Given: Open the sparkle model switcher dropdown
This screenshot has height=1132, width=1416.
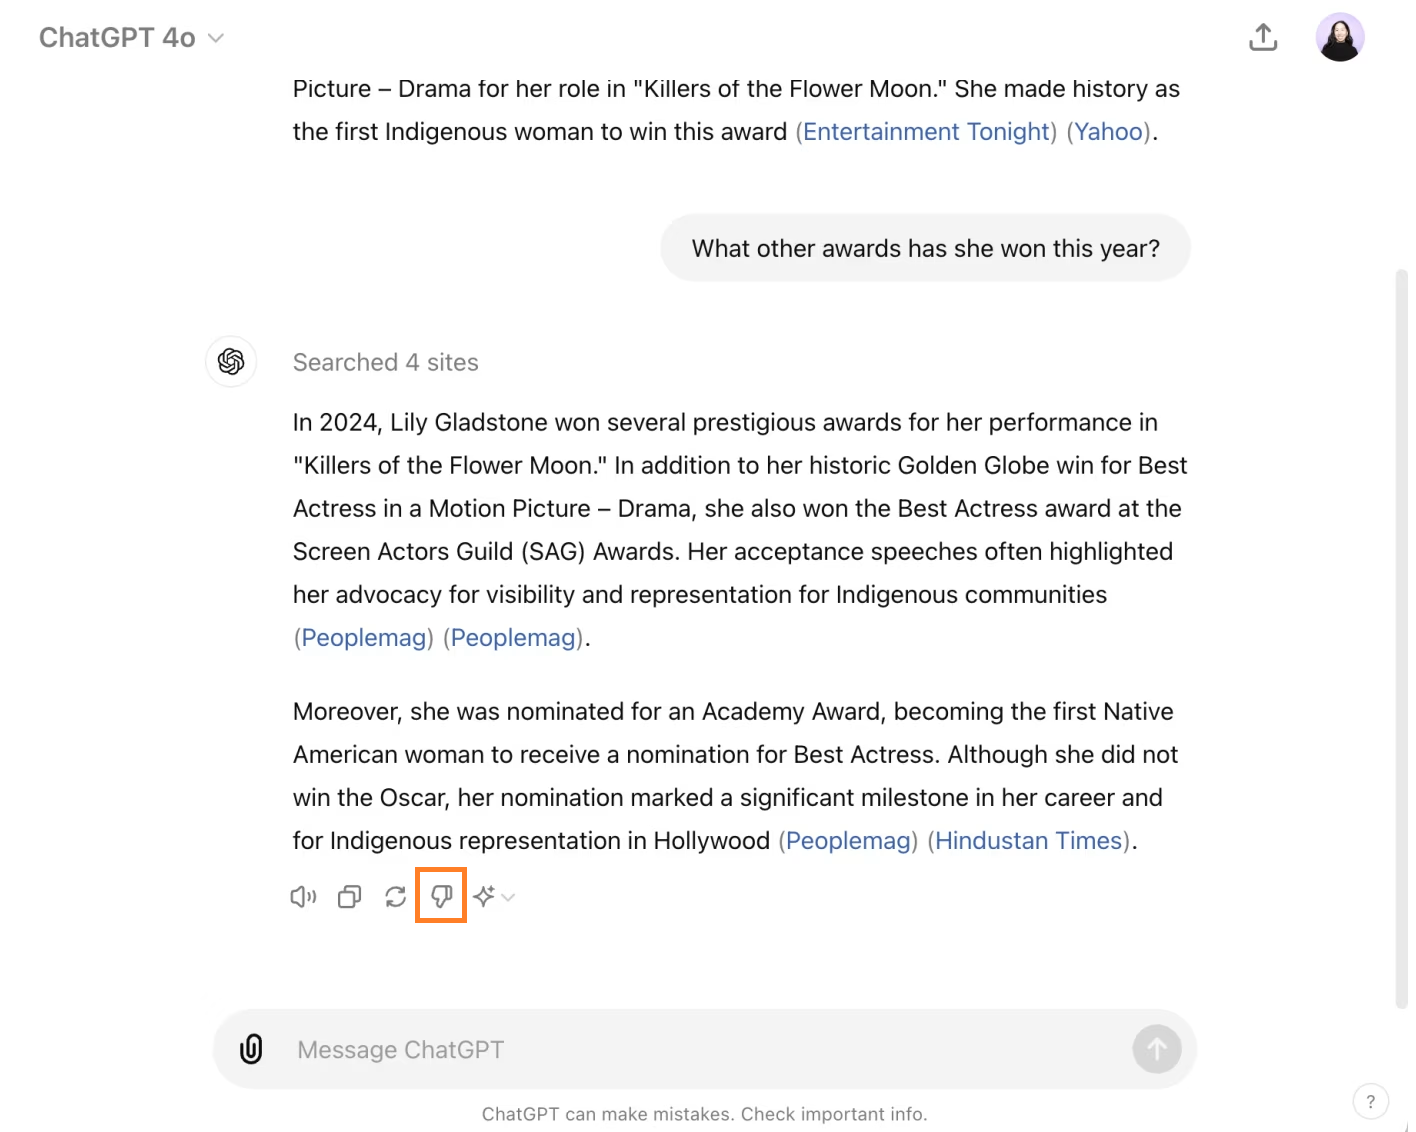Looking at the screenshot, I should [x=493, y=897].
